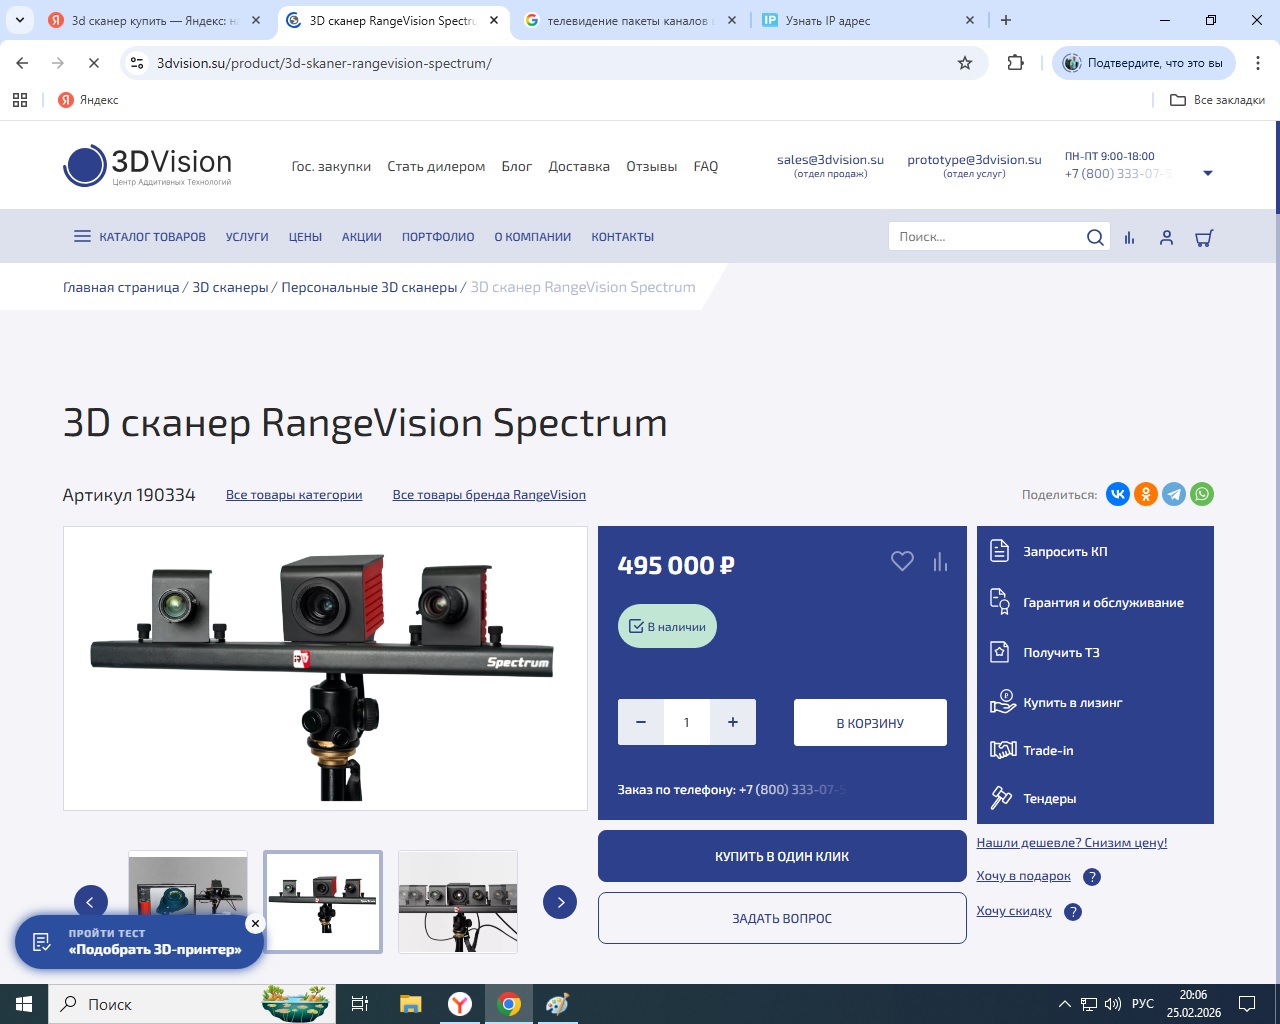Launch Yandex Browser from the taskbar

point(460,1004)
